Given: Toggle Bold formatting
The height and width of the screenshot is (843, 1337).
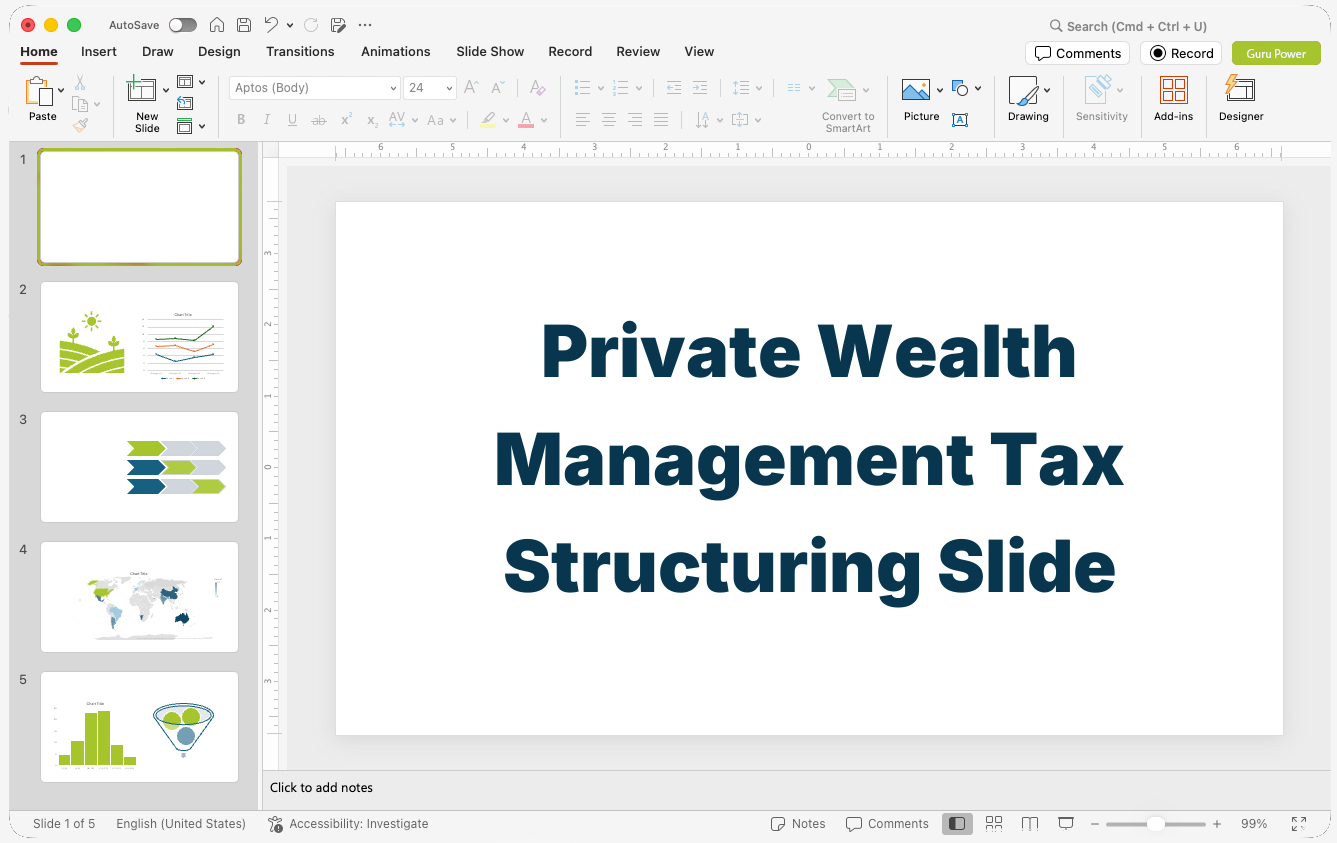Looking at the screenshot, I should [241, 120].
